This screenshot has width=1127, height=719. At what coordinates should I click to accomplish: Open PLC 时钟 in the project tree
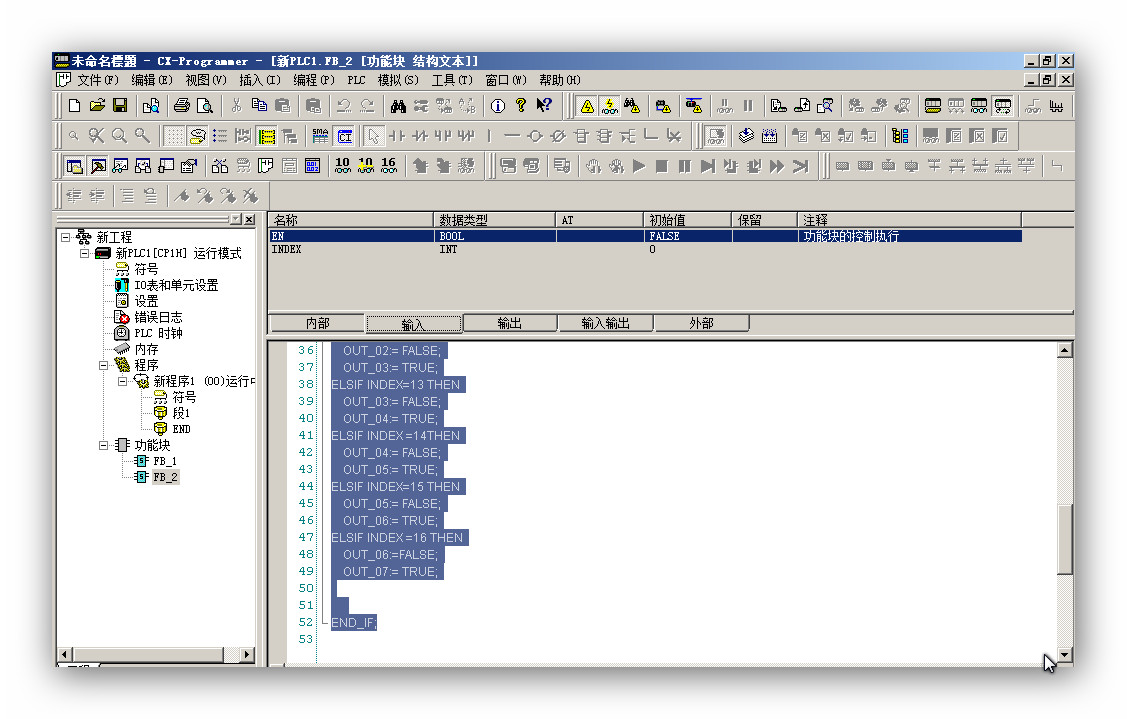click(122, 333)
